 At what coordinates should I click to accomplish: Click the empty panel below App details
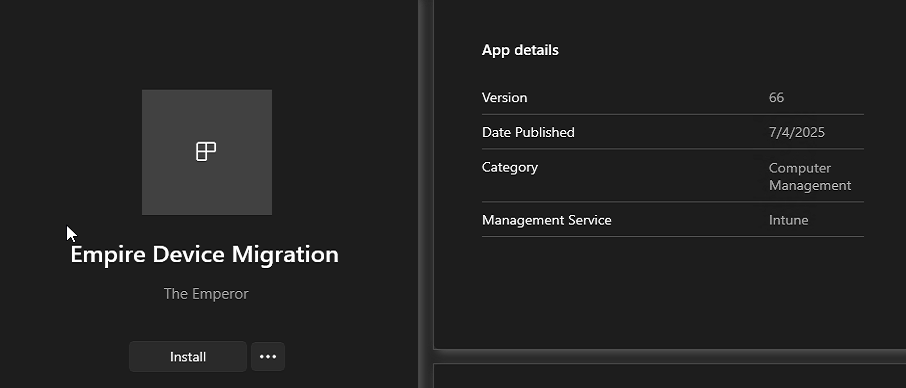[x=670, y=292]
